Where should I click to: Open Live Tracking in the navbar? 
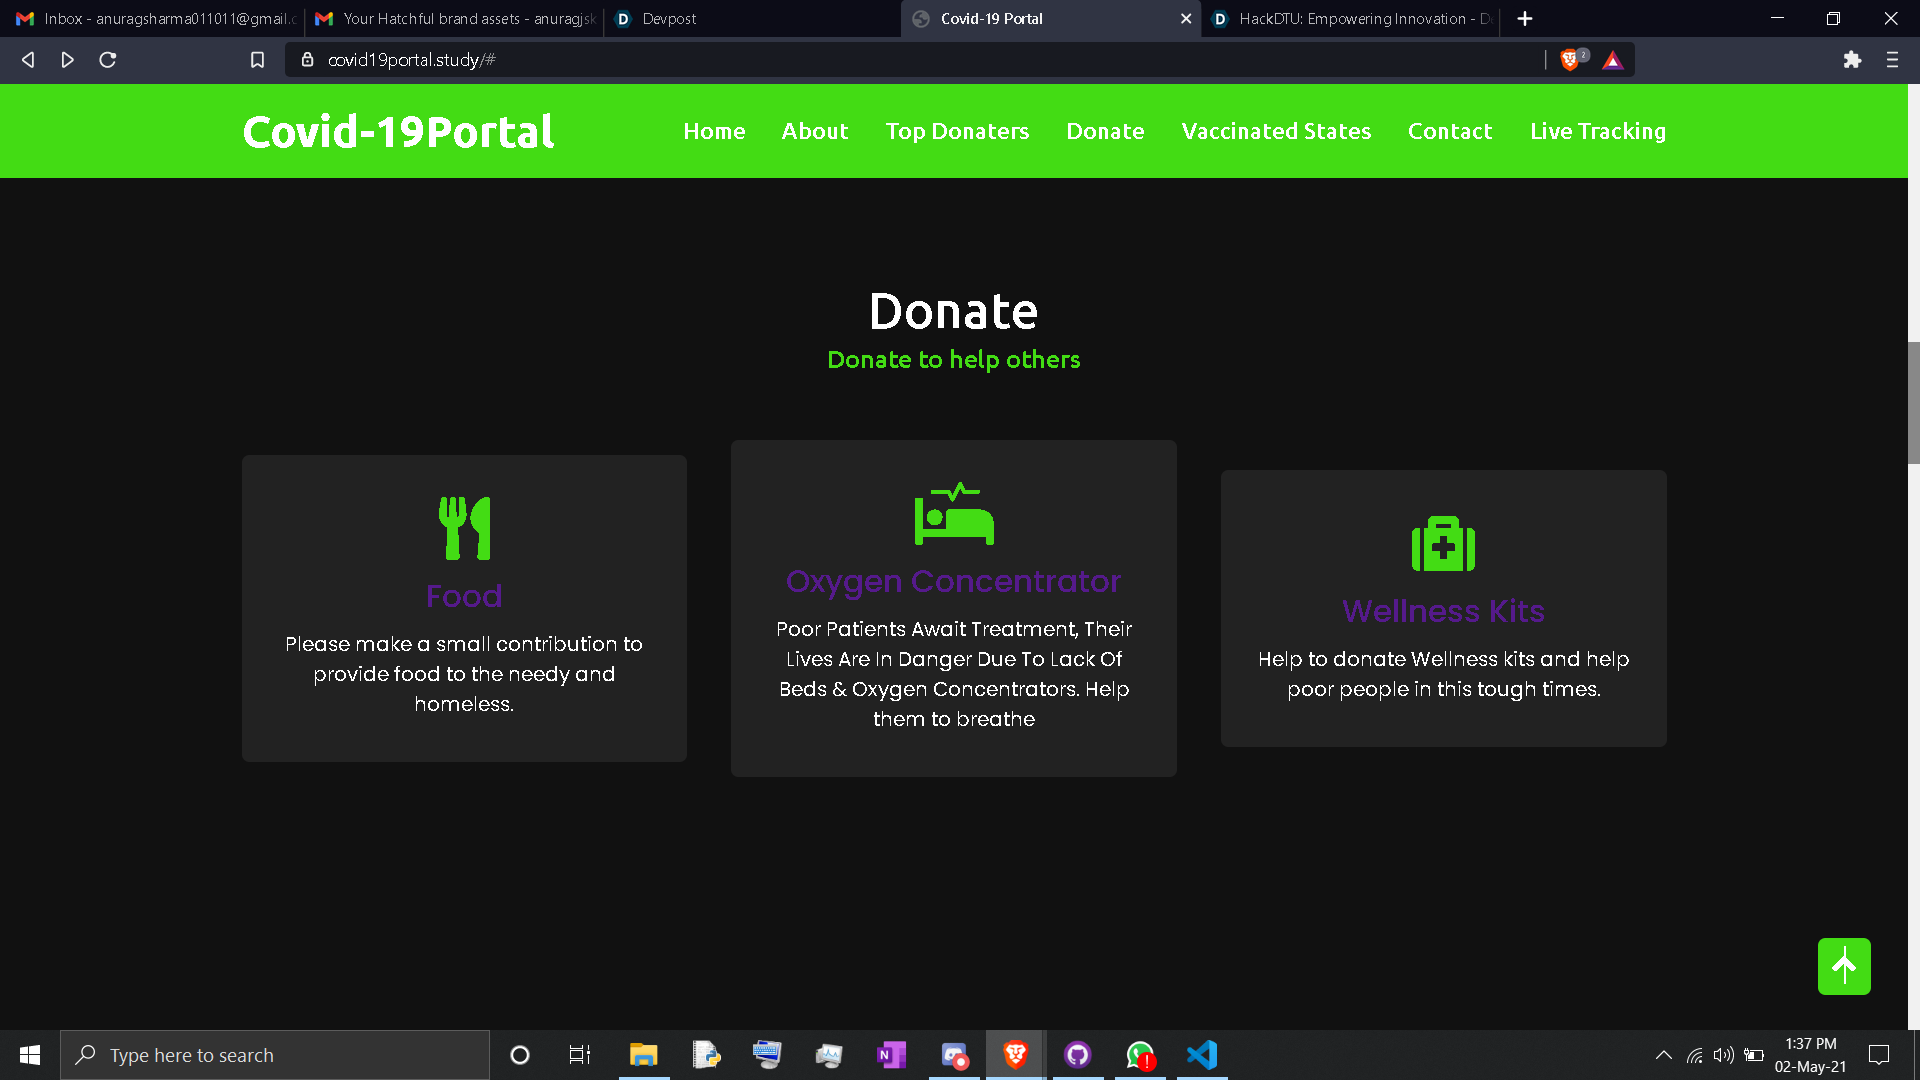pos(1597,131)
